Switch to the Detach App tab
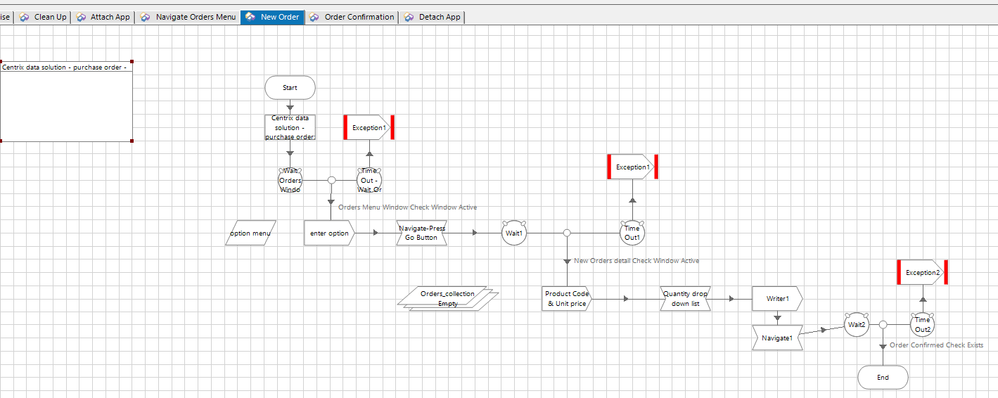Image resolution: width=998 pixels, height=398 pixels. (432, 17)
